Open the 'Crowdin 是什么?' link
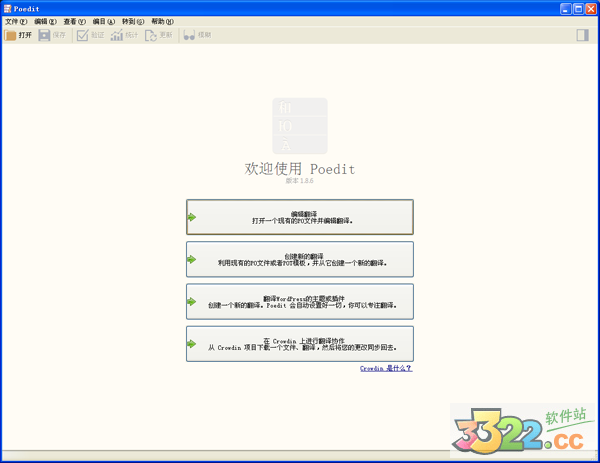This screenshot has width=600, height=463. [386, 368]
